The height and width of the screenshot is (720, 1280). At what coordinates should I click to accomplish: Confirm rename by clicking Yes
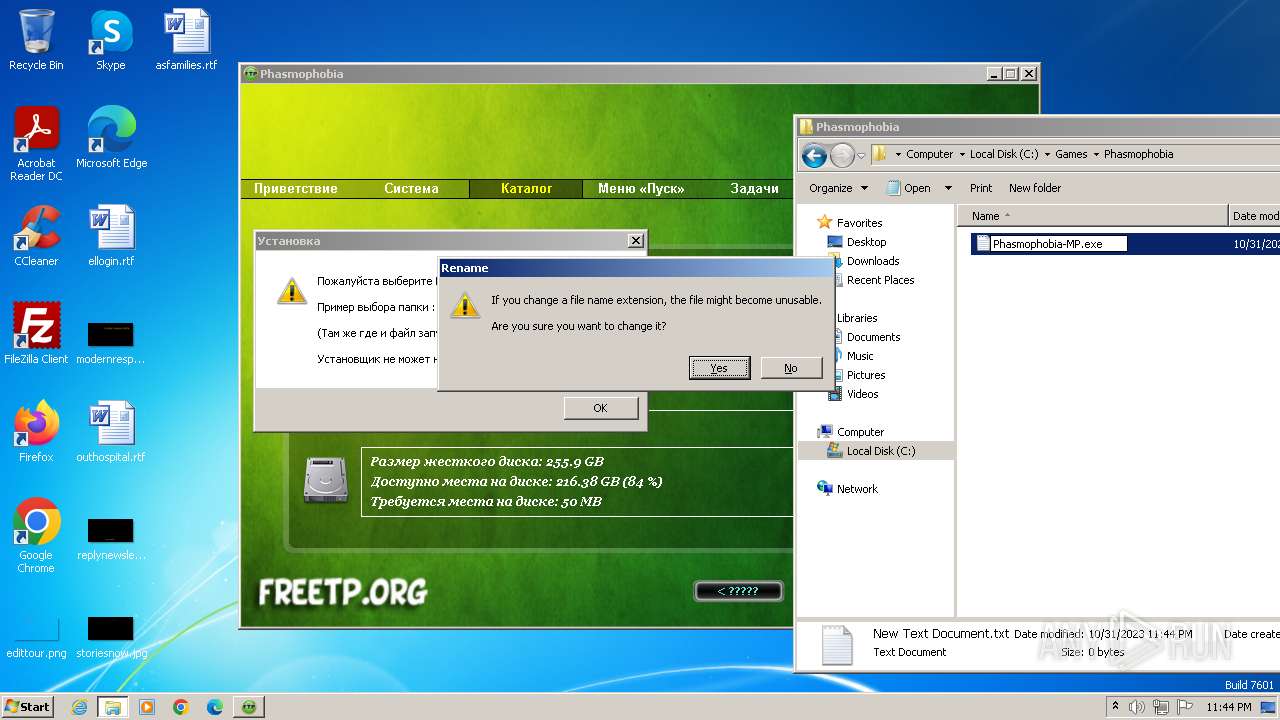coord(719,368)
